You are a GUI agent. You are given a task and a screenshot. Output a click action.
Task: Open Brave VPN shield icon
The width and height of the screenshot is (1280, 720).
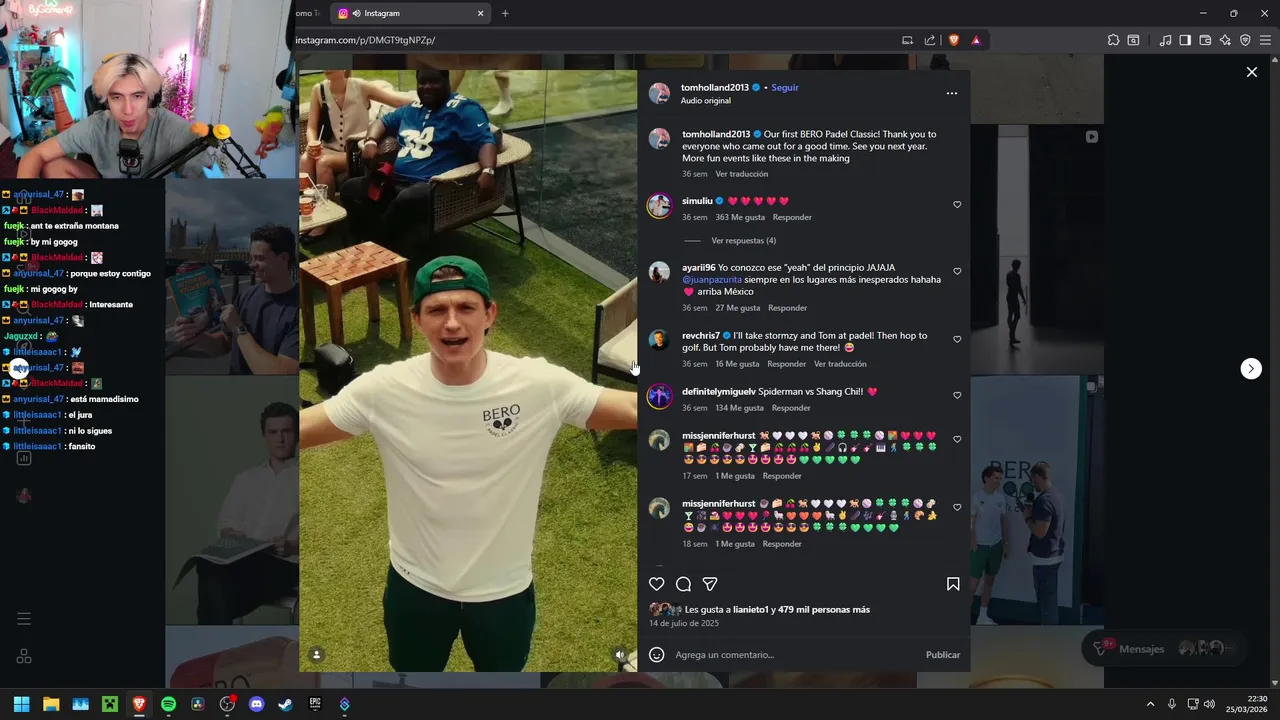tap(1245, 40)
